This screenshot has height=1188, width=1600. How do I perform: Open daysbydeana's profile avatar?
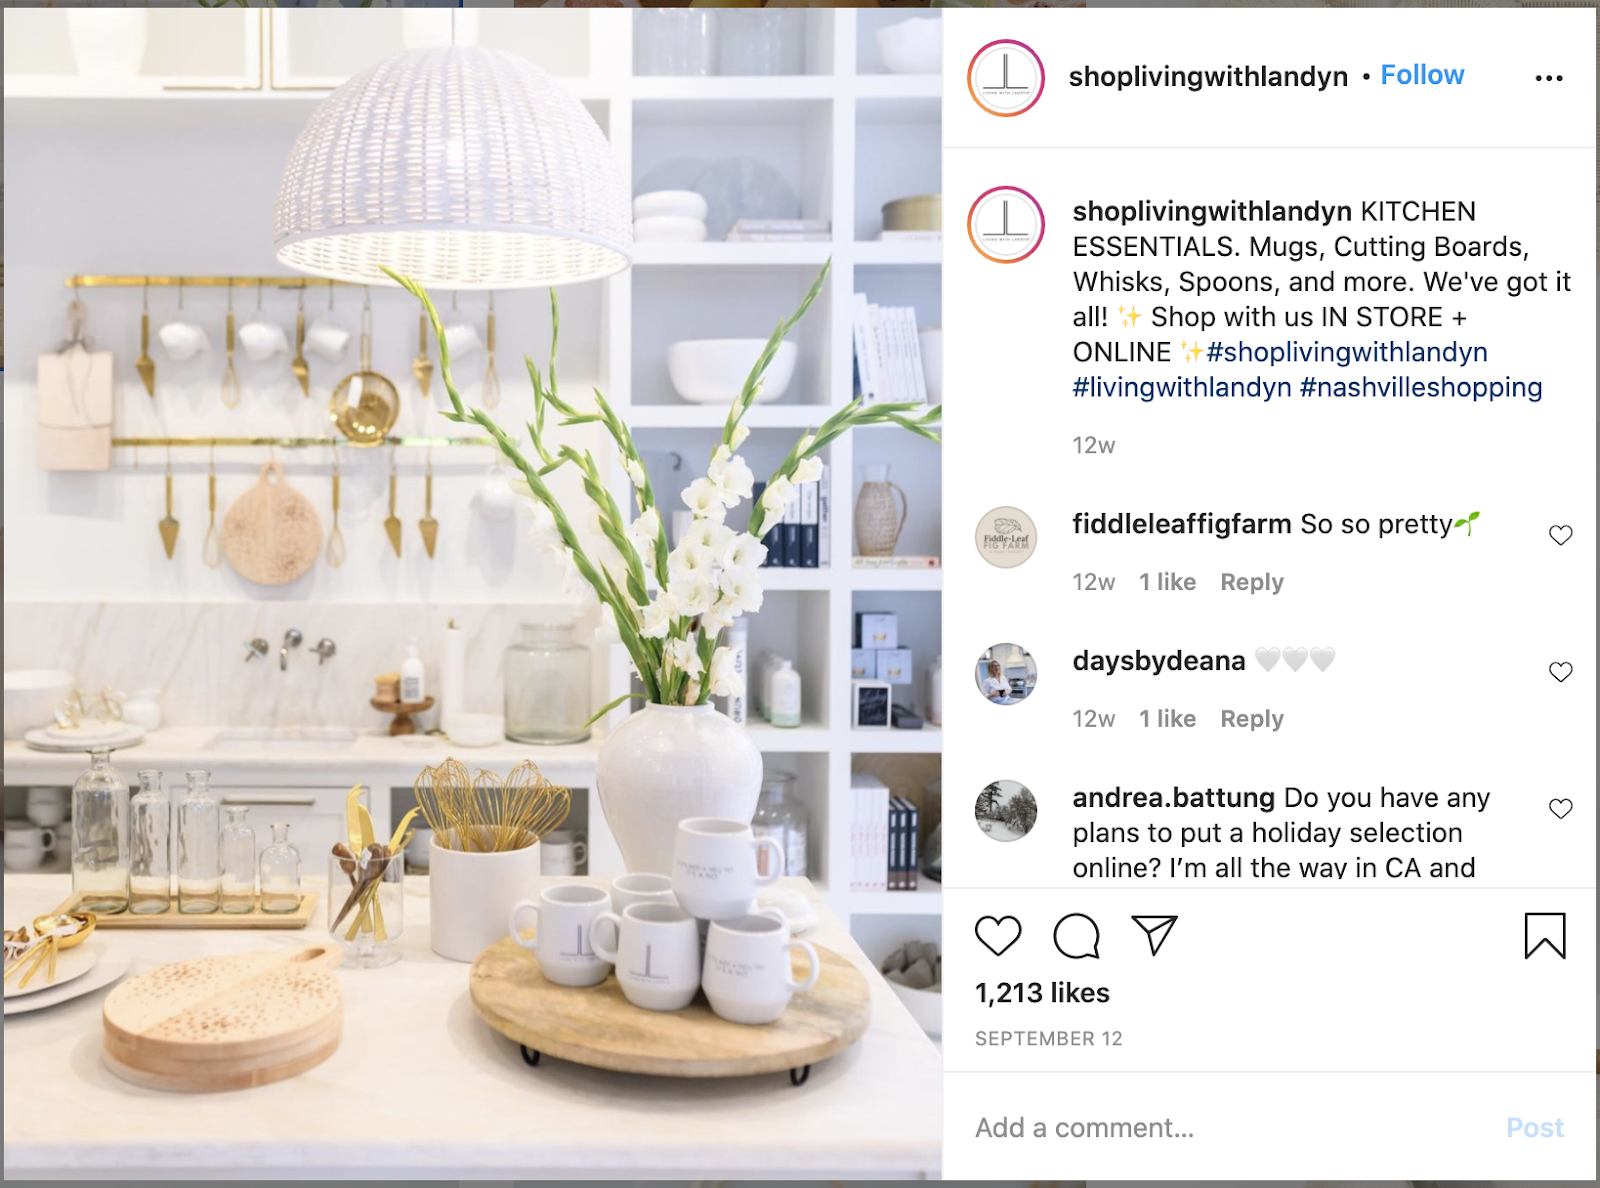point(1006,674)
